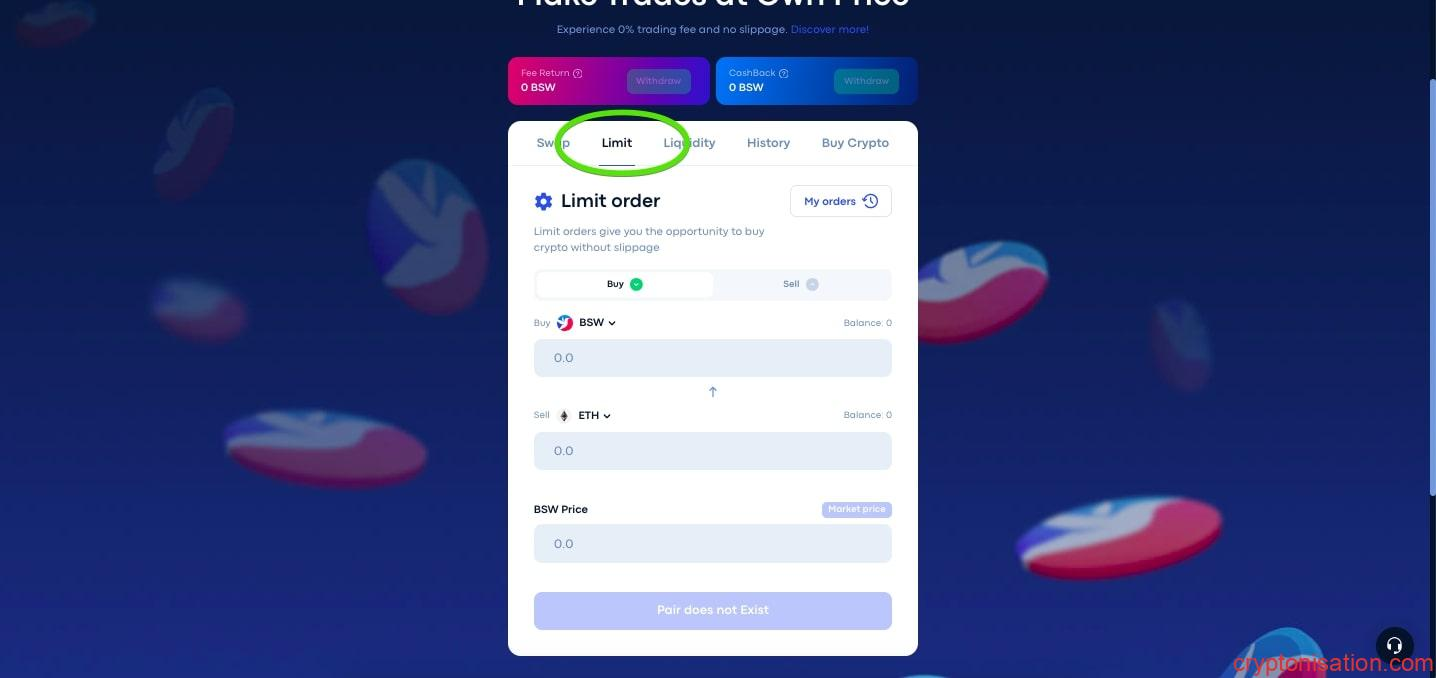The width and height of the screenshot is (1436, 678).
Task: Select the Buy order toggle
Action: tap(625, 284)
